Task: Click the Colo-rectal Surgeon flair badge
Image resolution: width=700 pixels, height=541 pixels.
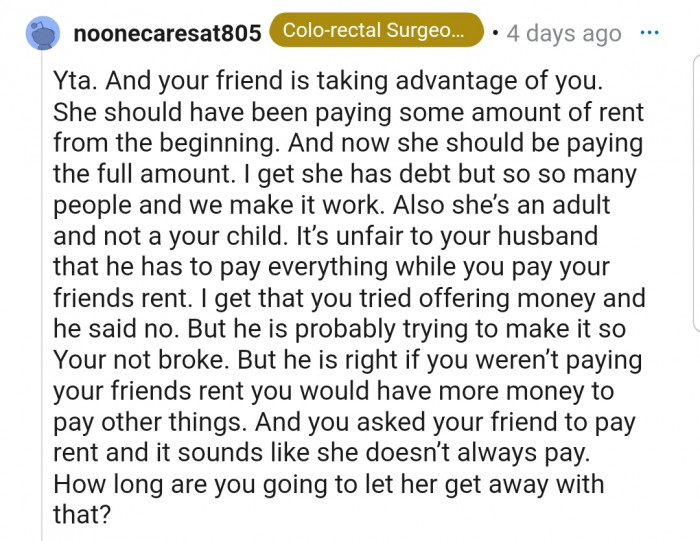Action: coord(375,31)
